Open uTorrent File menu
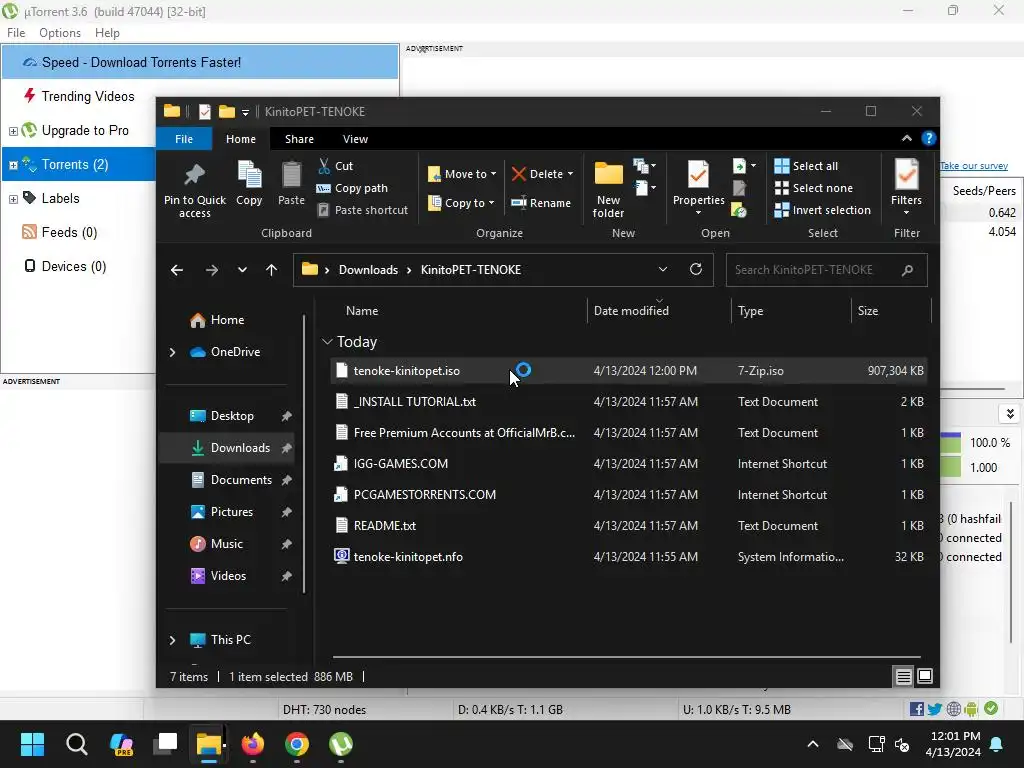Screen dimensions: 1024x768 (x=16, y=33)
